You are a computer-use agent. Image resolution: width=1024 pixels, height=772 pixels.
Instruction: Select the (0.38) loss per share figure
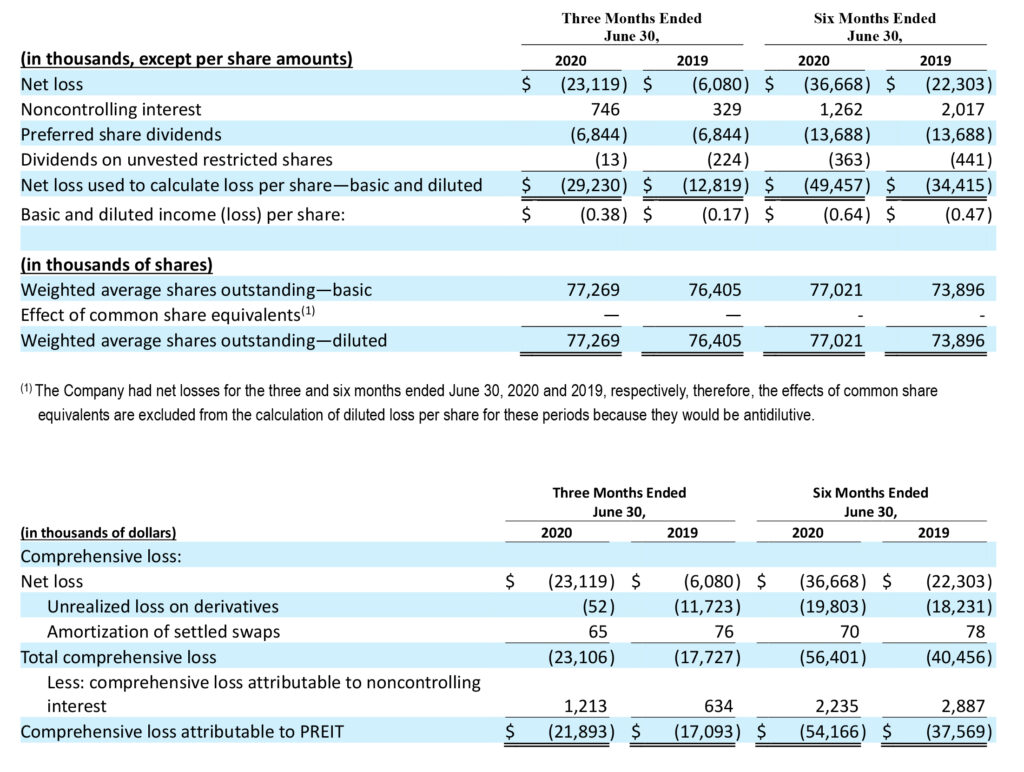click(x=603, y=215)
